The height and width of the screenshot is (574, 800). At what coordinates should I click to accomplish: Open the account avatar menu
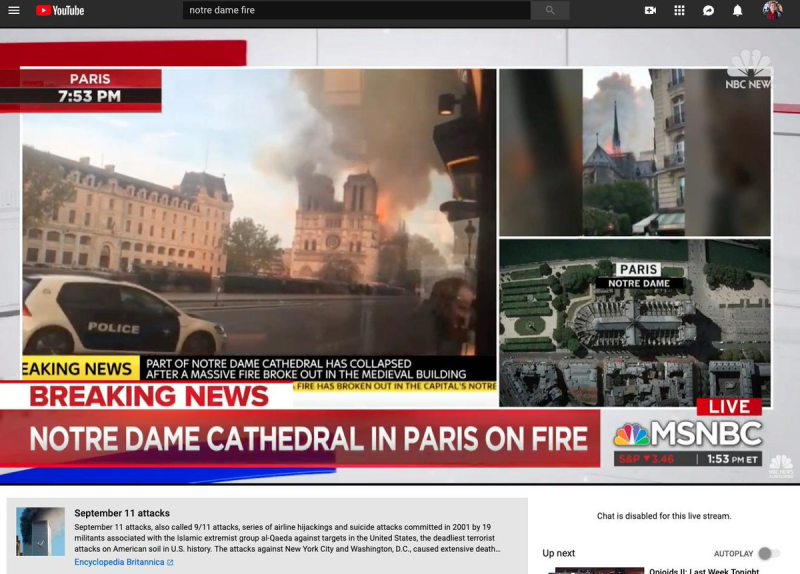[x=772, y=10]
